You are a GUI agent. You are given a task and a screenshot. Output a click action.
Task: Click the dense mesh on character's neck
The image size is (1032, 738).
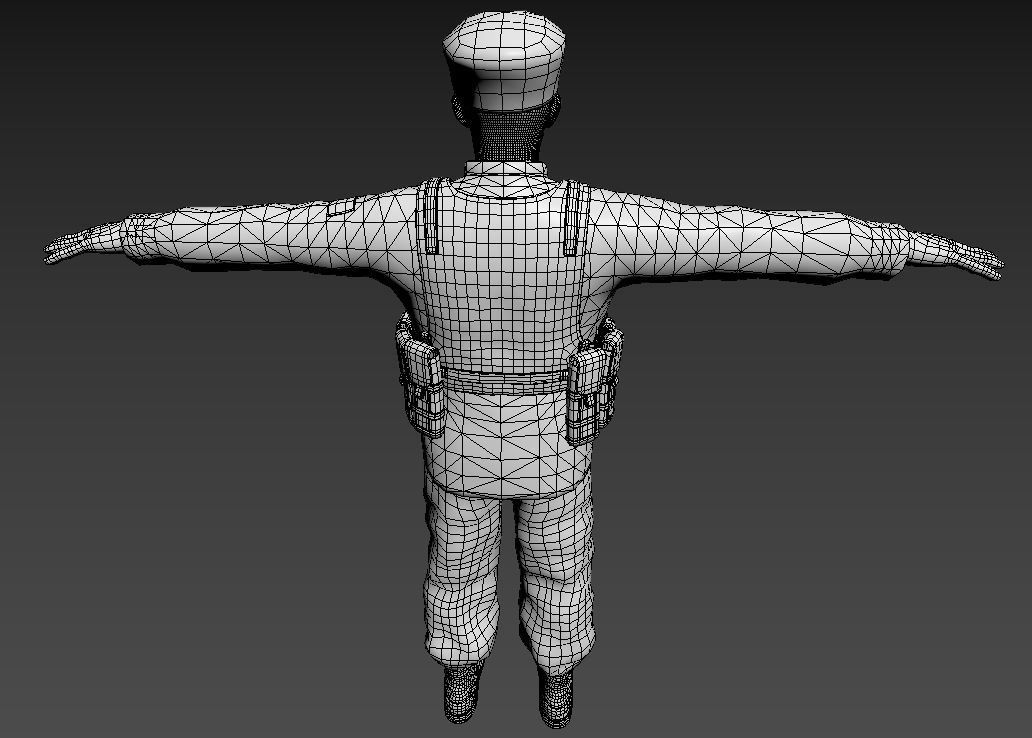point(509,134)
